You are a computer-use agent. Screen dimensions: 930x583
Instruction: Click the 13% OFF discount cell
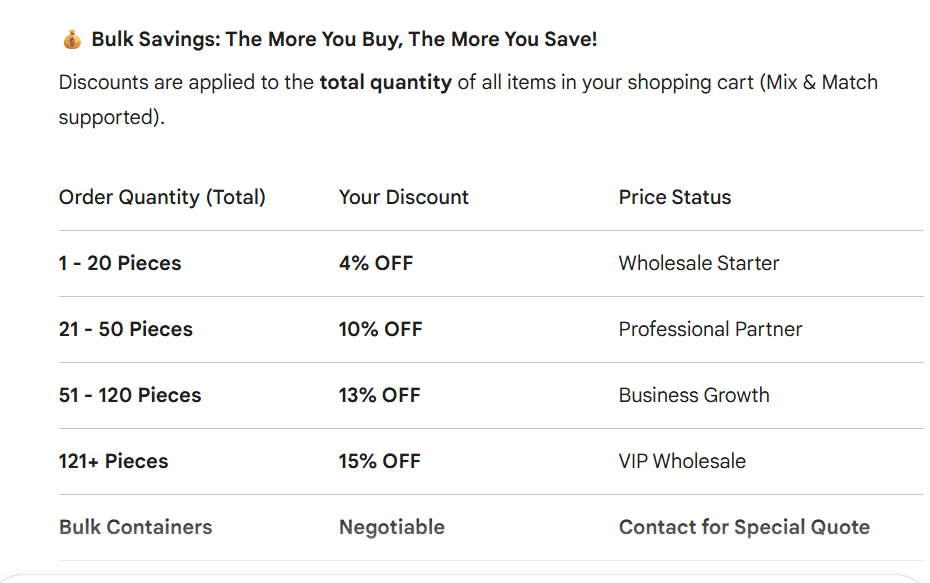379,395
